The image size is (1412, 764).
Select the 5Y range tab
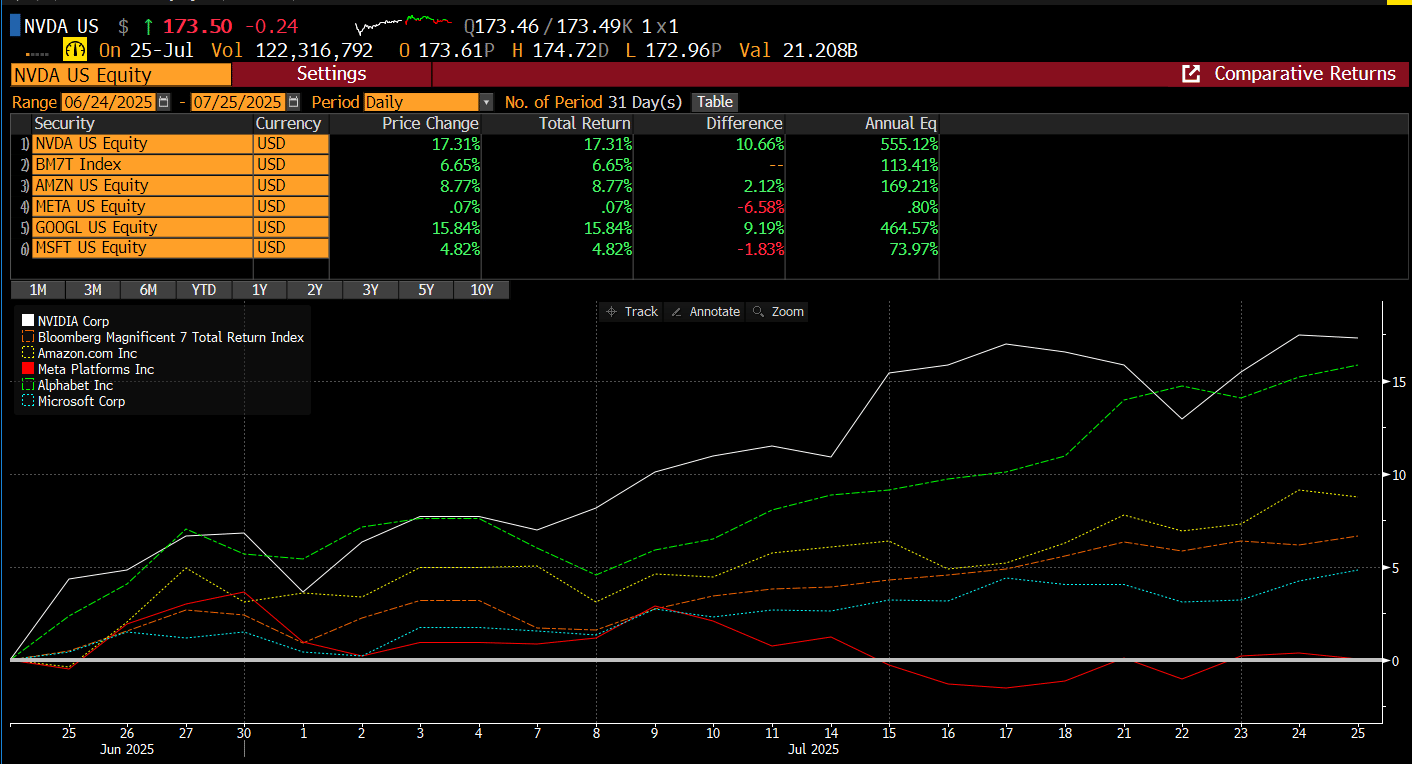pos(426,290)
